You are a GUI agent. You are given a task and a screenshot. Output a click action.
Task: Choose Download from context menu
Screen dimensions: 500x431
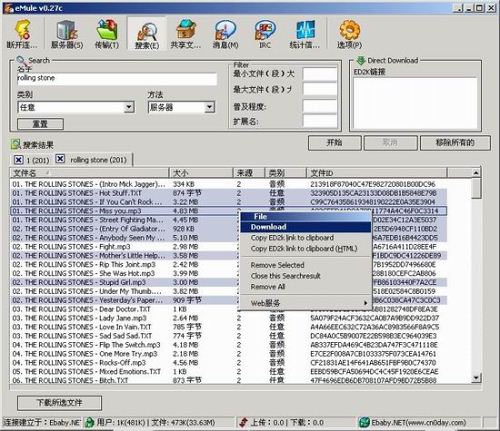tap(305, 227)
